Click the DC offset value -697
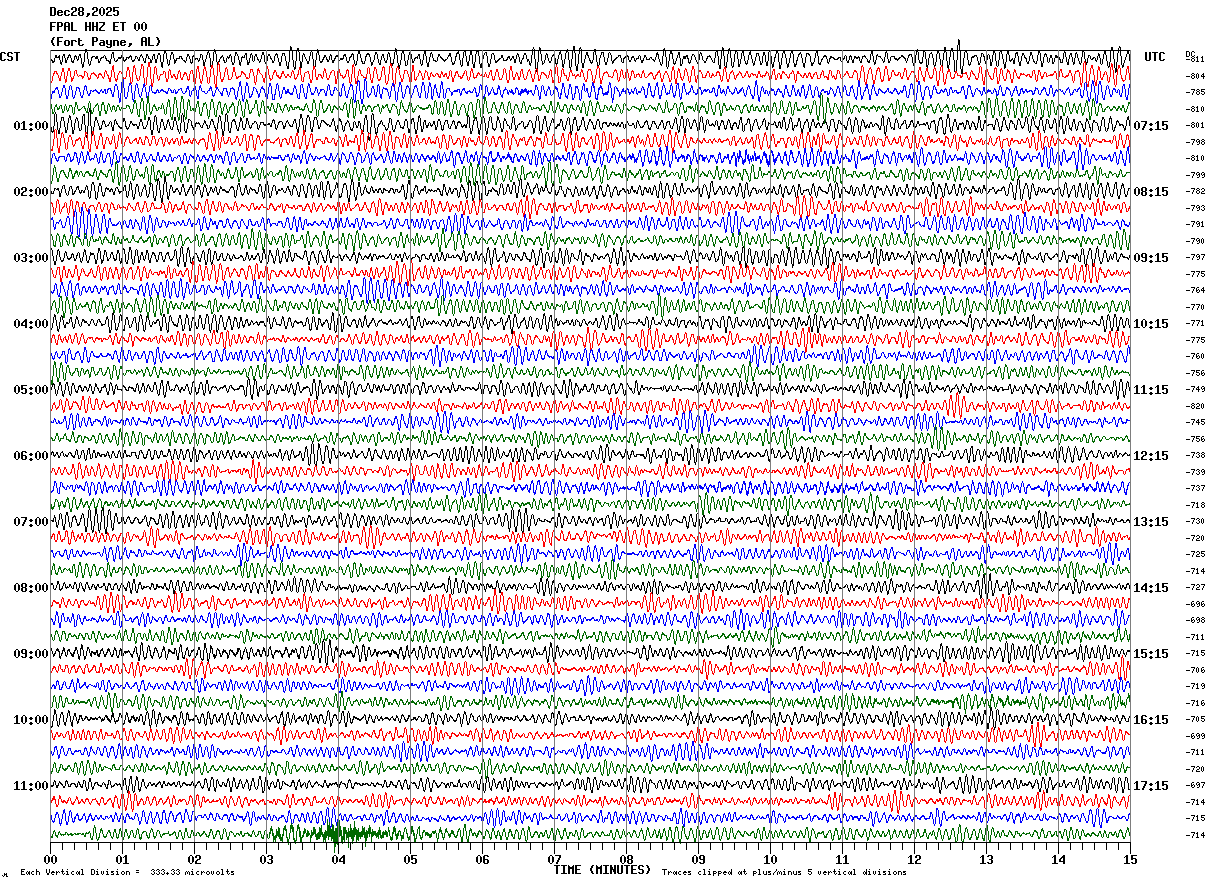 1196,785
